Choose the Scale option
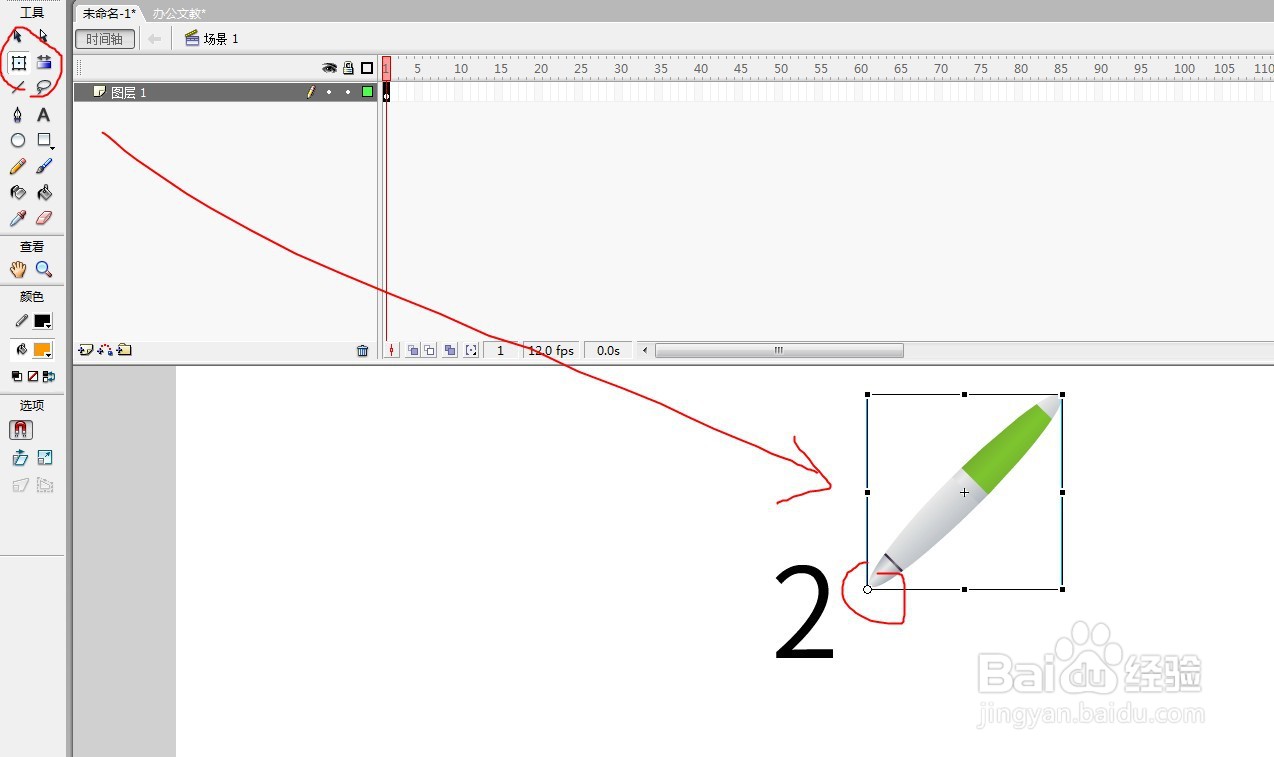 click(x=45, y=458)
